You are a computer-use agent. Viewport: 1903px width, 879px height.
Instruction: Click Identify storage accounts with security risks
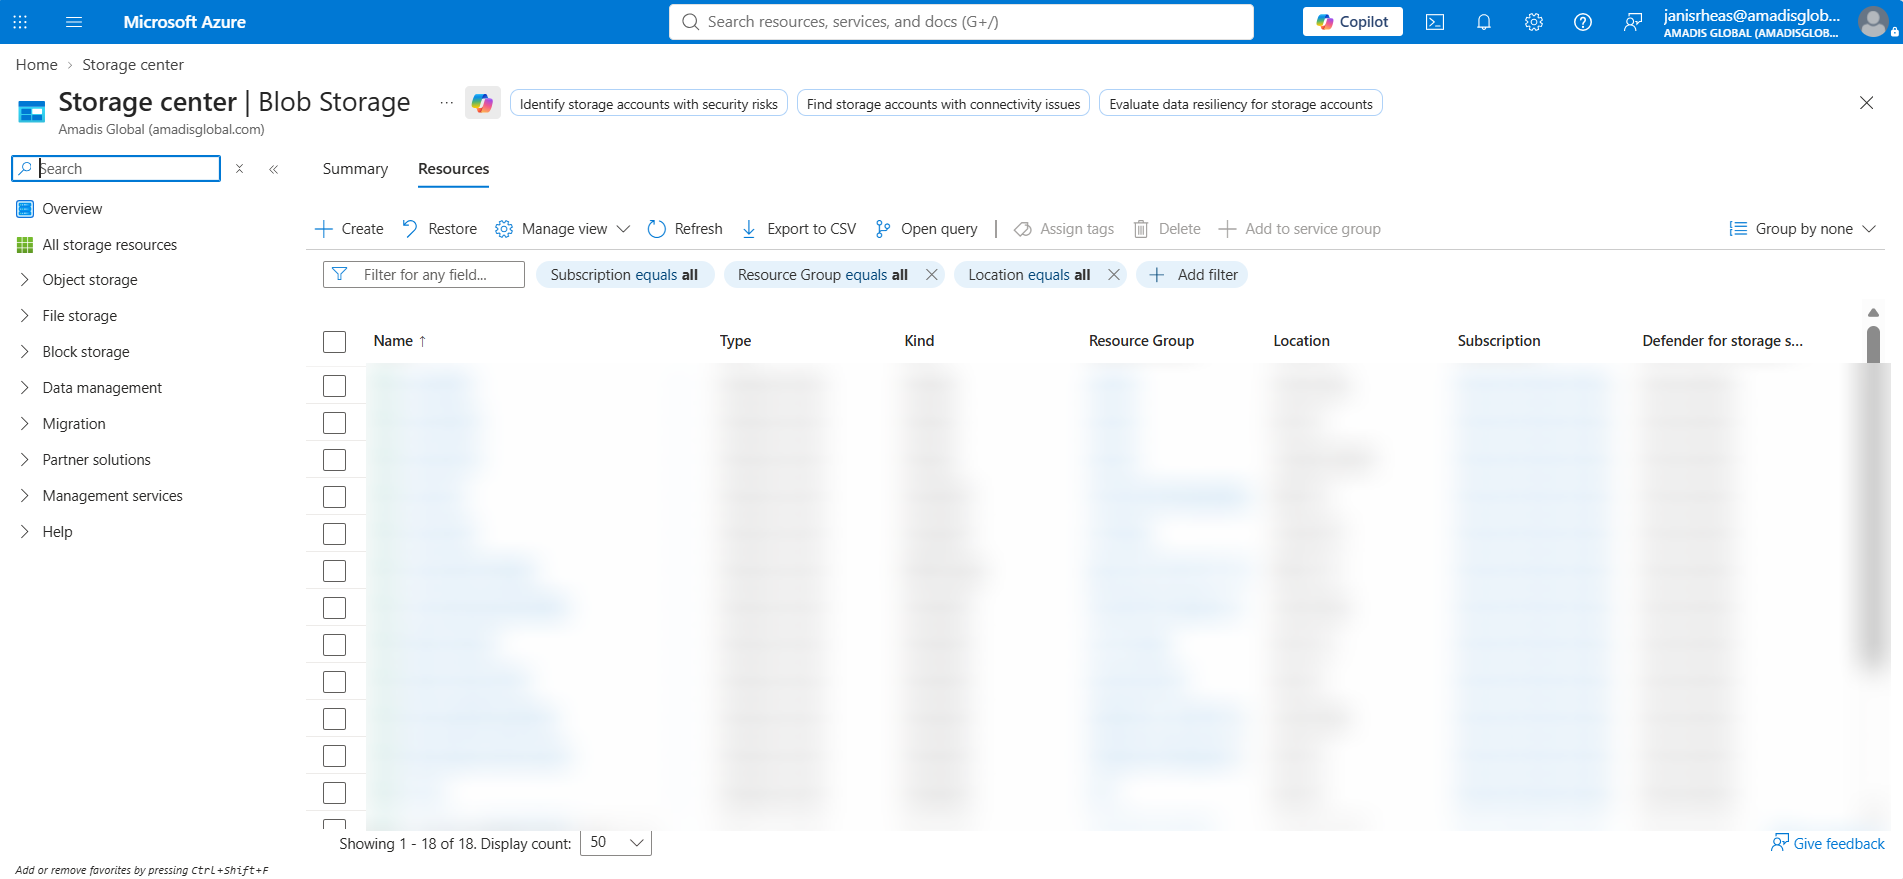coord(649,104)
